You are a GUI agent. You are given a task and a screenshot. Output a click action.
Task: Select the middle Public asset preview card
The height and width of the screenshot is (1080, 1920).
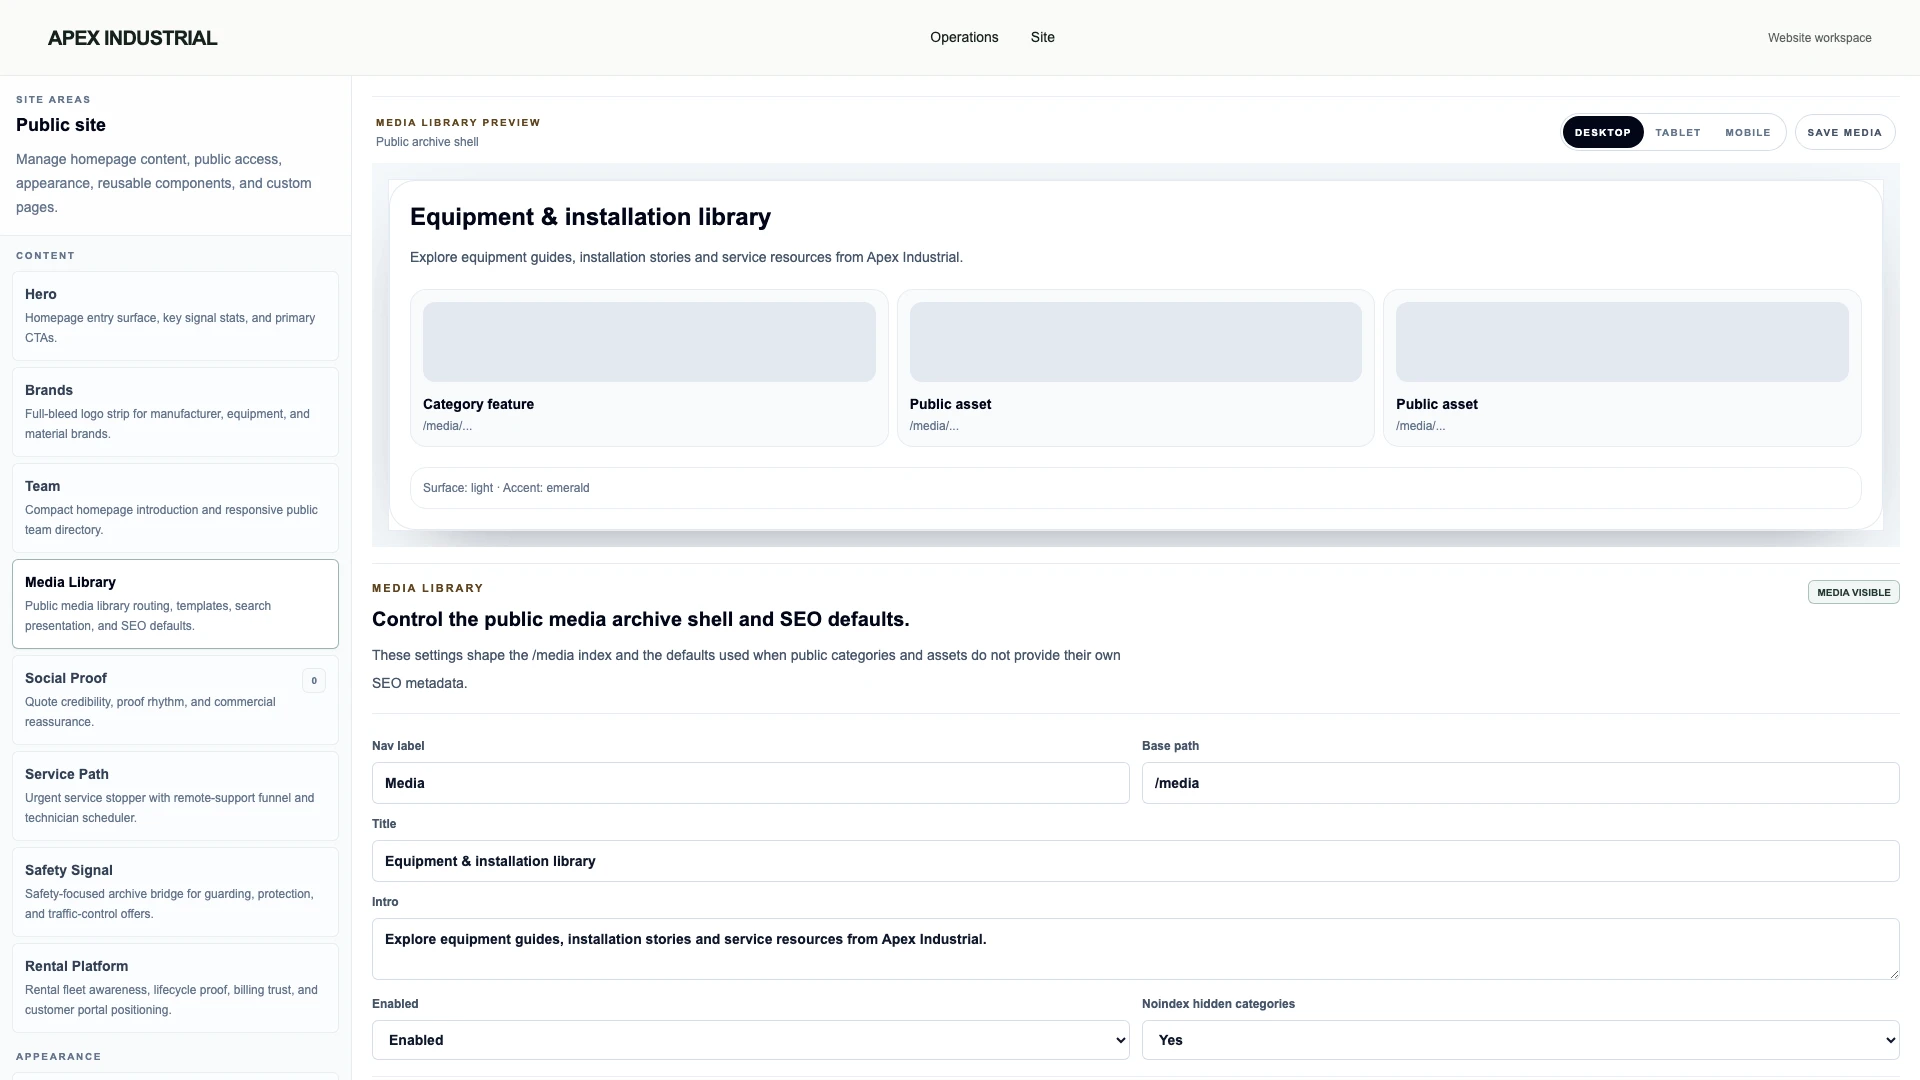click(1135, 368)
